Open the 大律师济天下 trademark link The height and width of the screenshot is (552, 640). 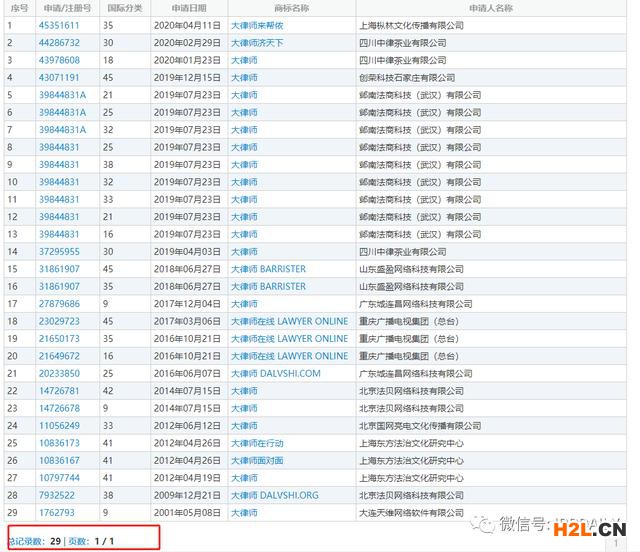pos(257,43)
